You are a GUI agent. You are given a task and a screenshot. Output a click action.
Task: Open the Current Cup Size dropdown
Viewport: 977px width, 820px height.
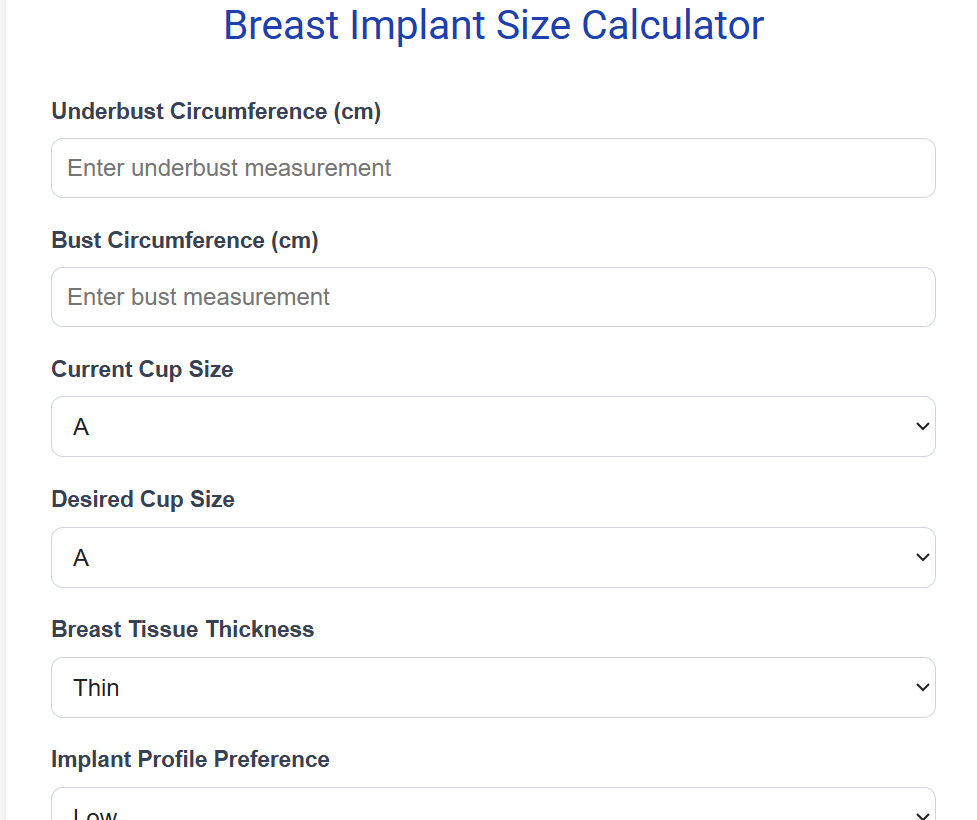(x=492, y=427)
